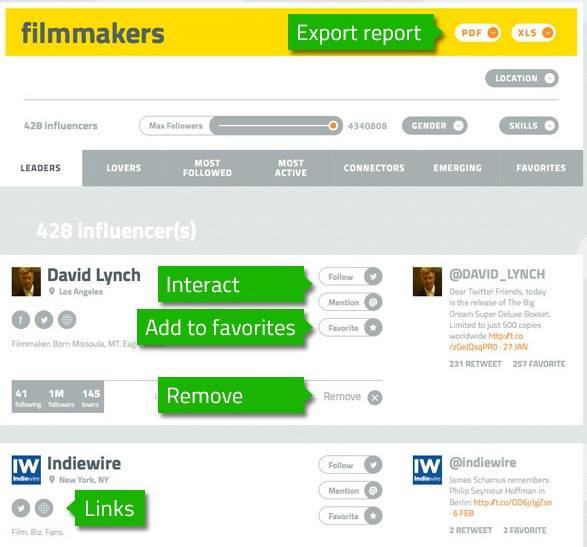Open the Connectors tab
Viewport: 587px width, 547px height.
pyautogui.click(x=374, y=168)
